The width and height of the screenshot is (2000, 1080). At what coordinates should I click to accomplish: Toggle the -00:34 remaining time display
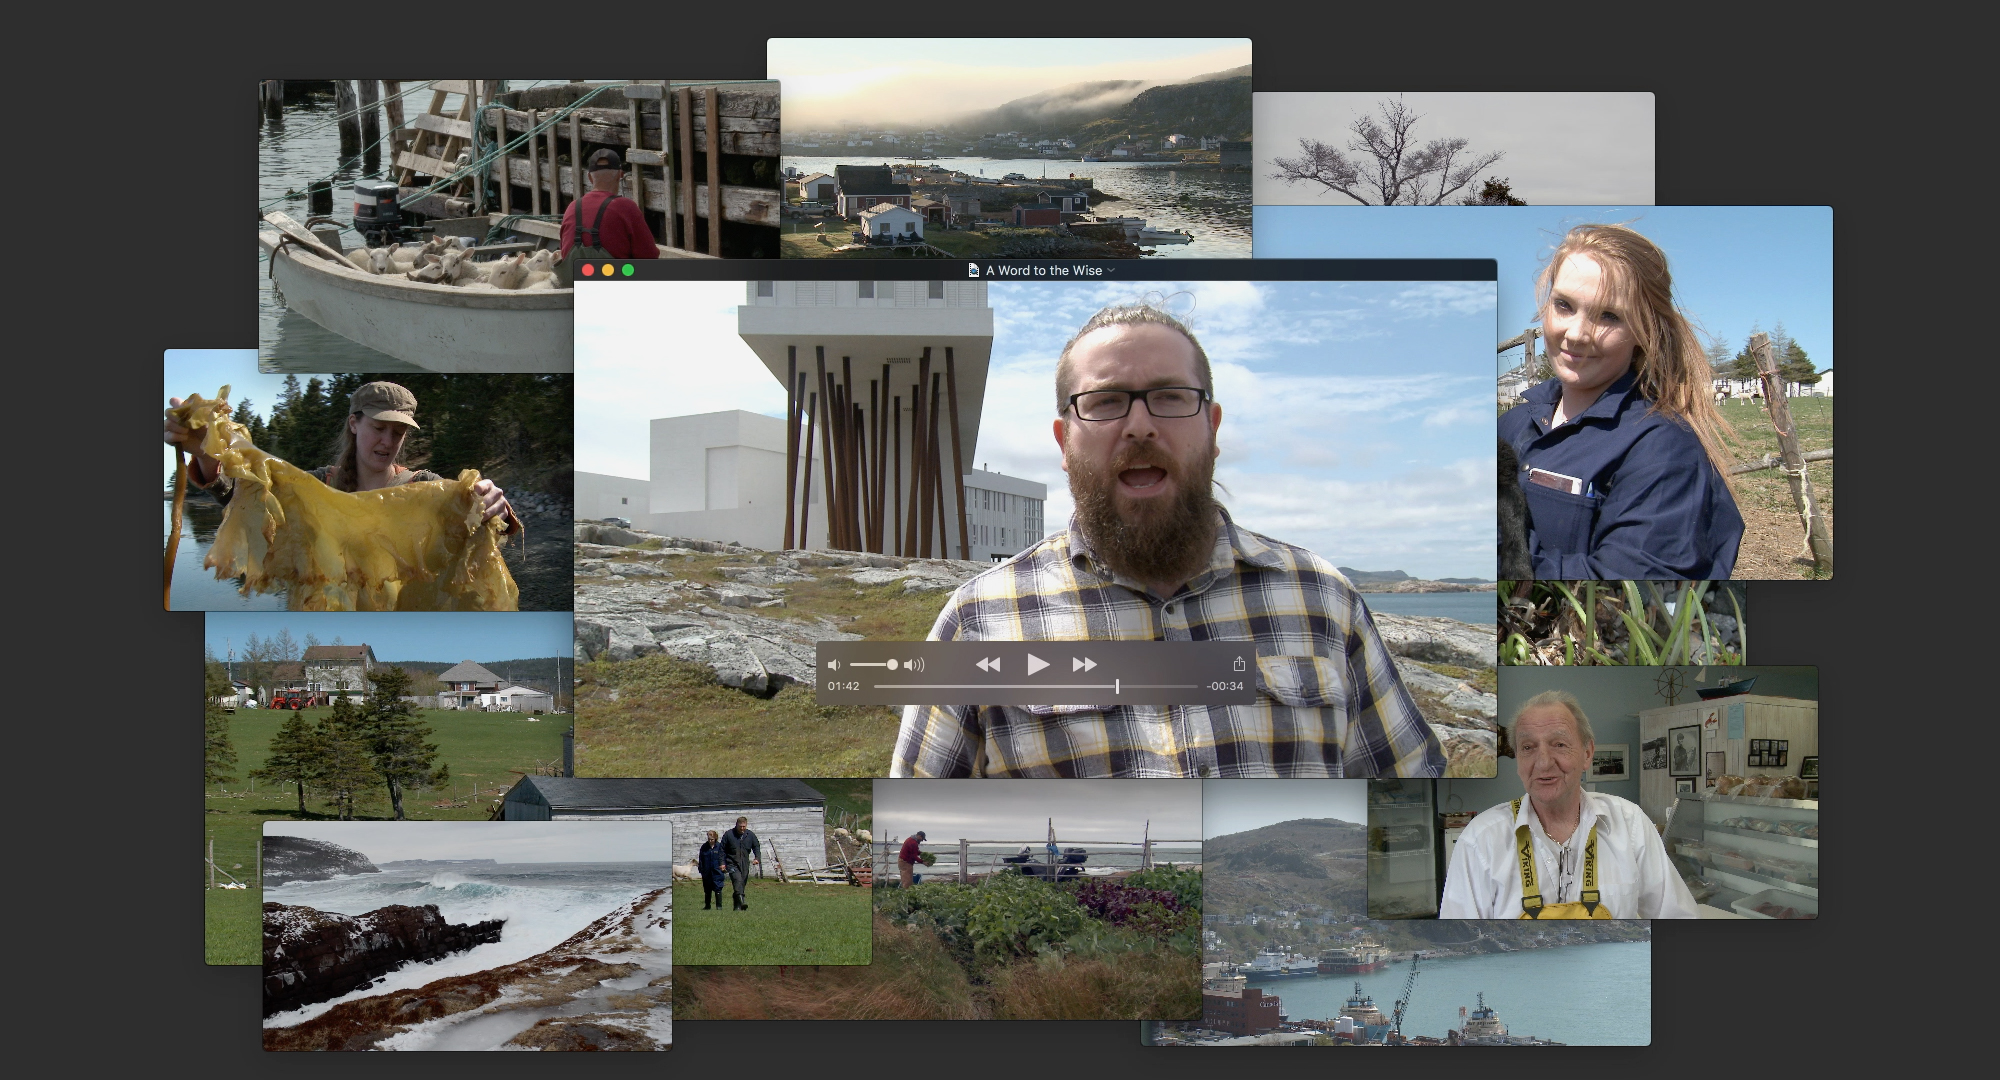point(1224,686)
